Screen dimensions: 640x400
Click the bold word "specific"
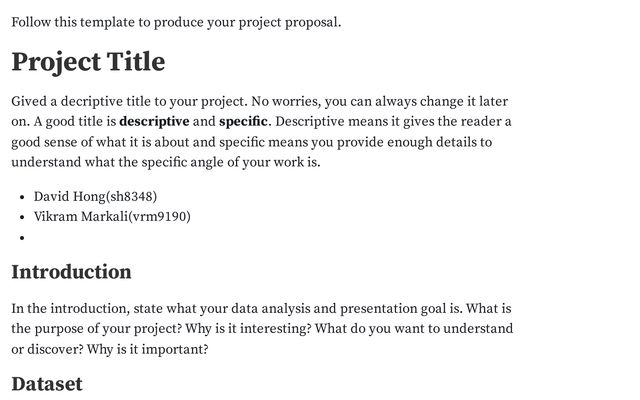pos(243,122)
